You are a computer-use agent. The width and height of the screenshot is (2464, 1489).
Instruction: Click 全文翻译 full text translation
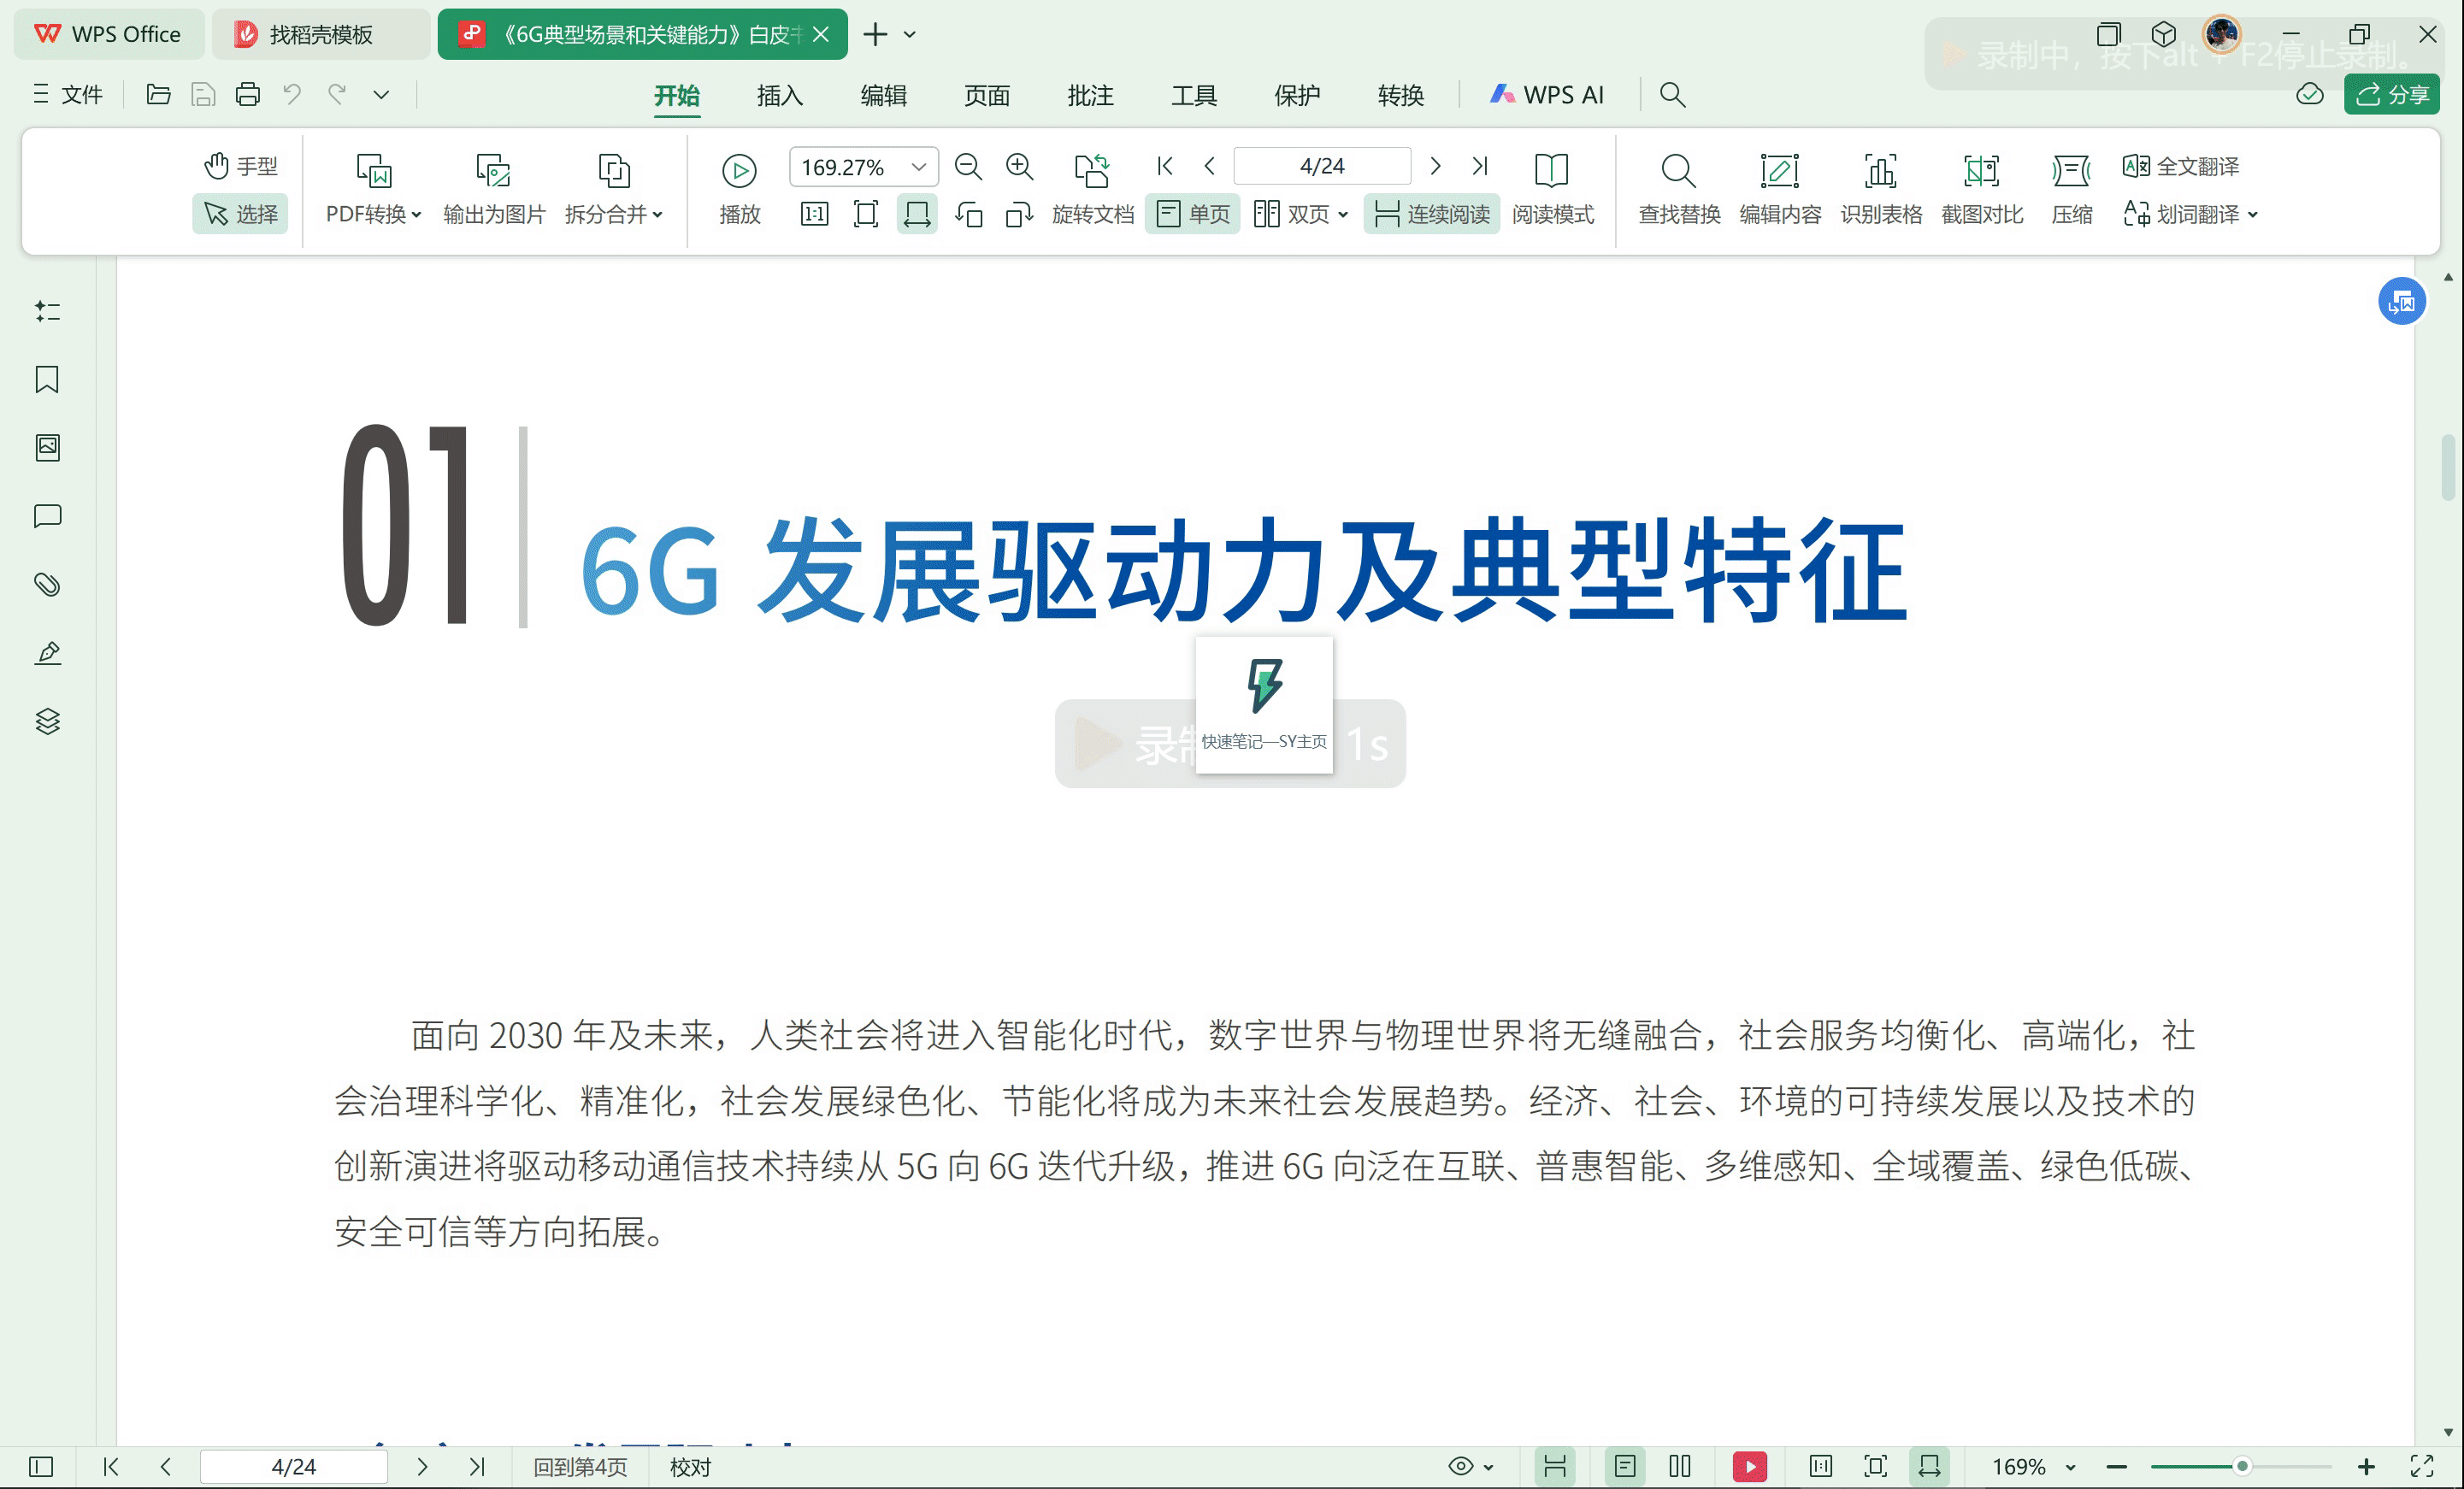pos(2181,166)
